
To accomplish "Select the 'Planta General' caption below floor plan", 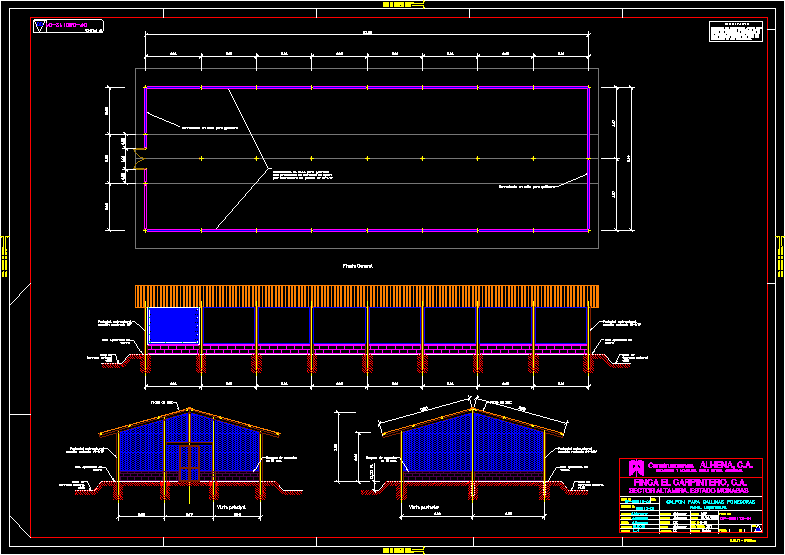I will coord(357,267).
